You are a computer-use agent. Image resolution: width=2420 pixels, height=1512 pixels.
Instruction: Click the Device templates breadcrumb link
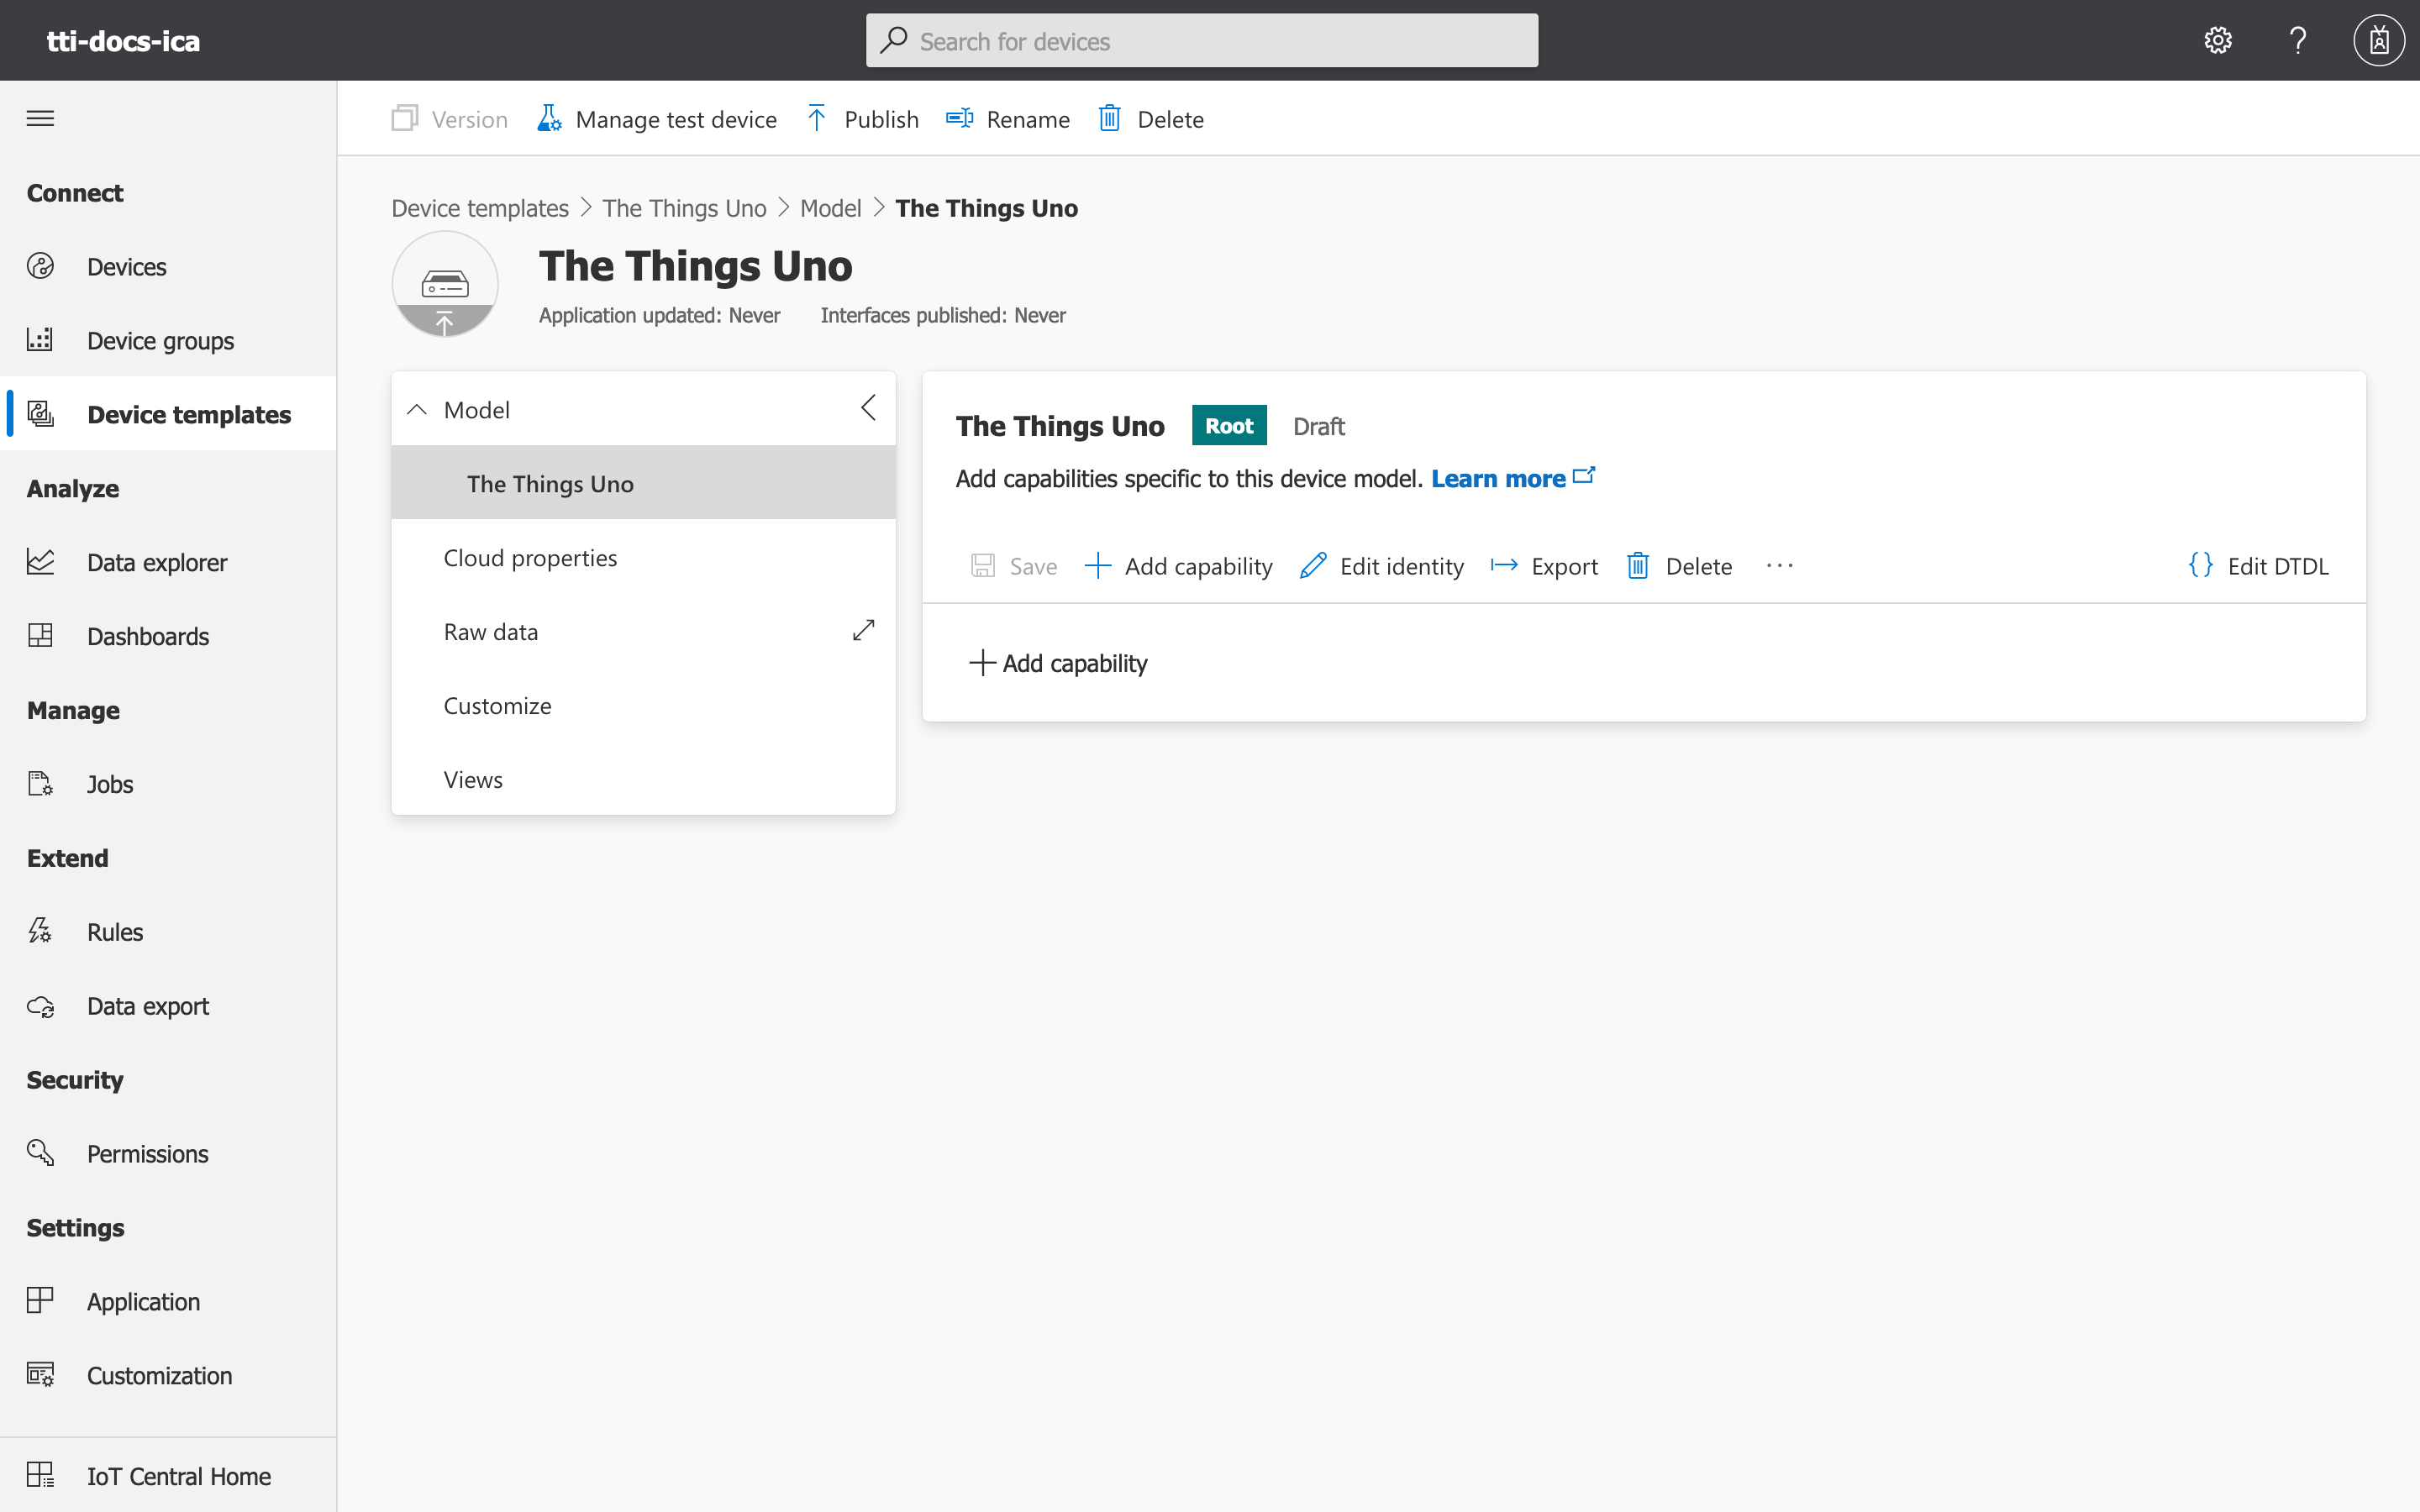click(x=480, y=208)
